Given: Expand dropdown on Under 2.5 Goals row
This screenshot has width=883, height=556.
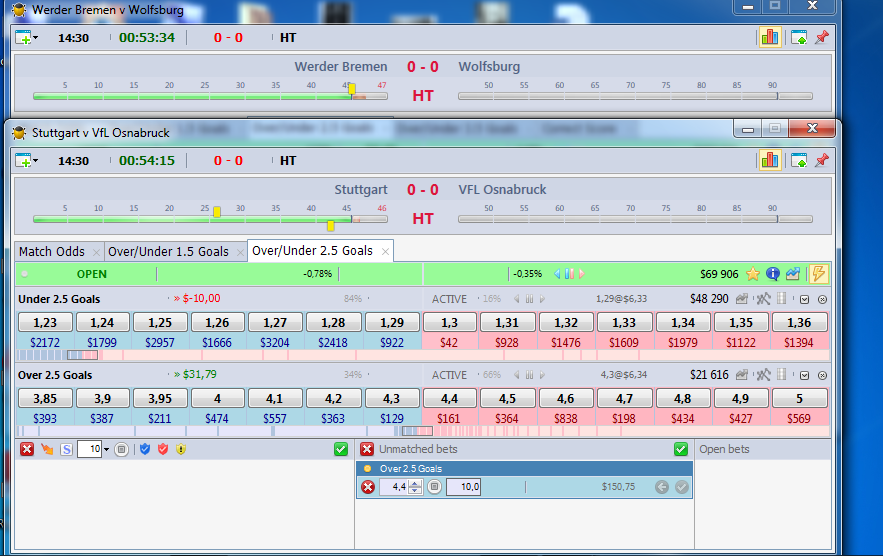Looking at the screenshot, I should (804, 300).
